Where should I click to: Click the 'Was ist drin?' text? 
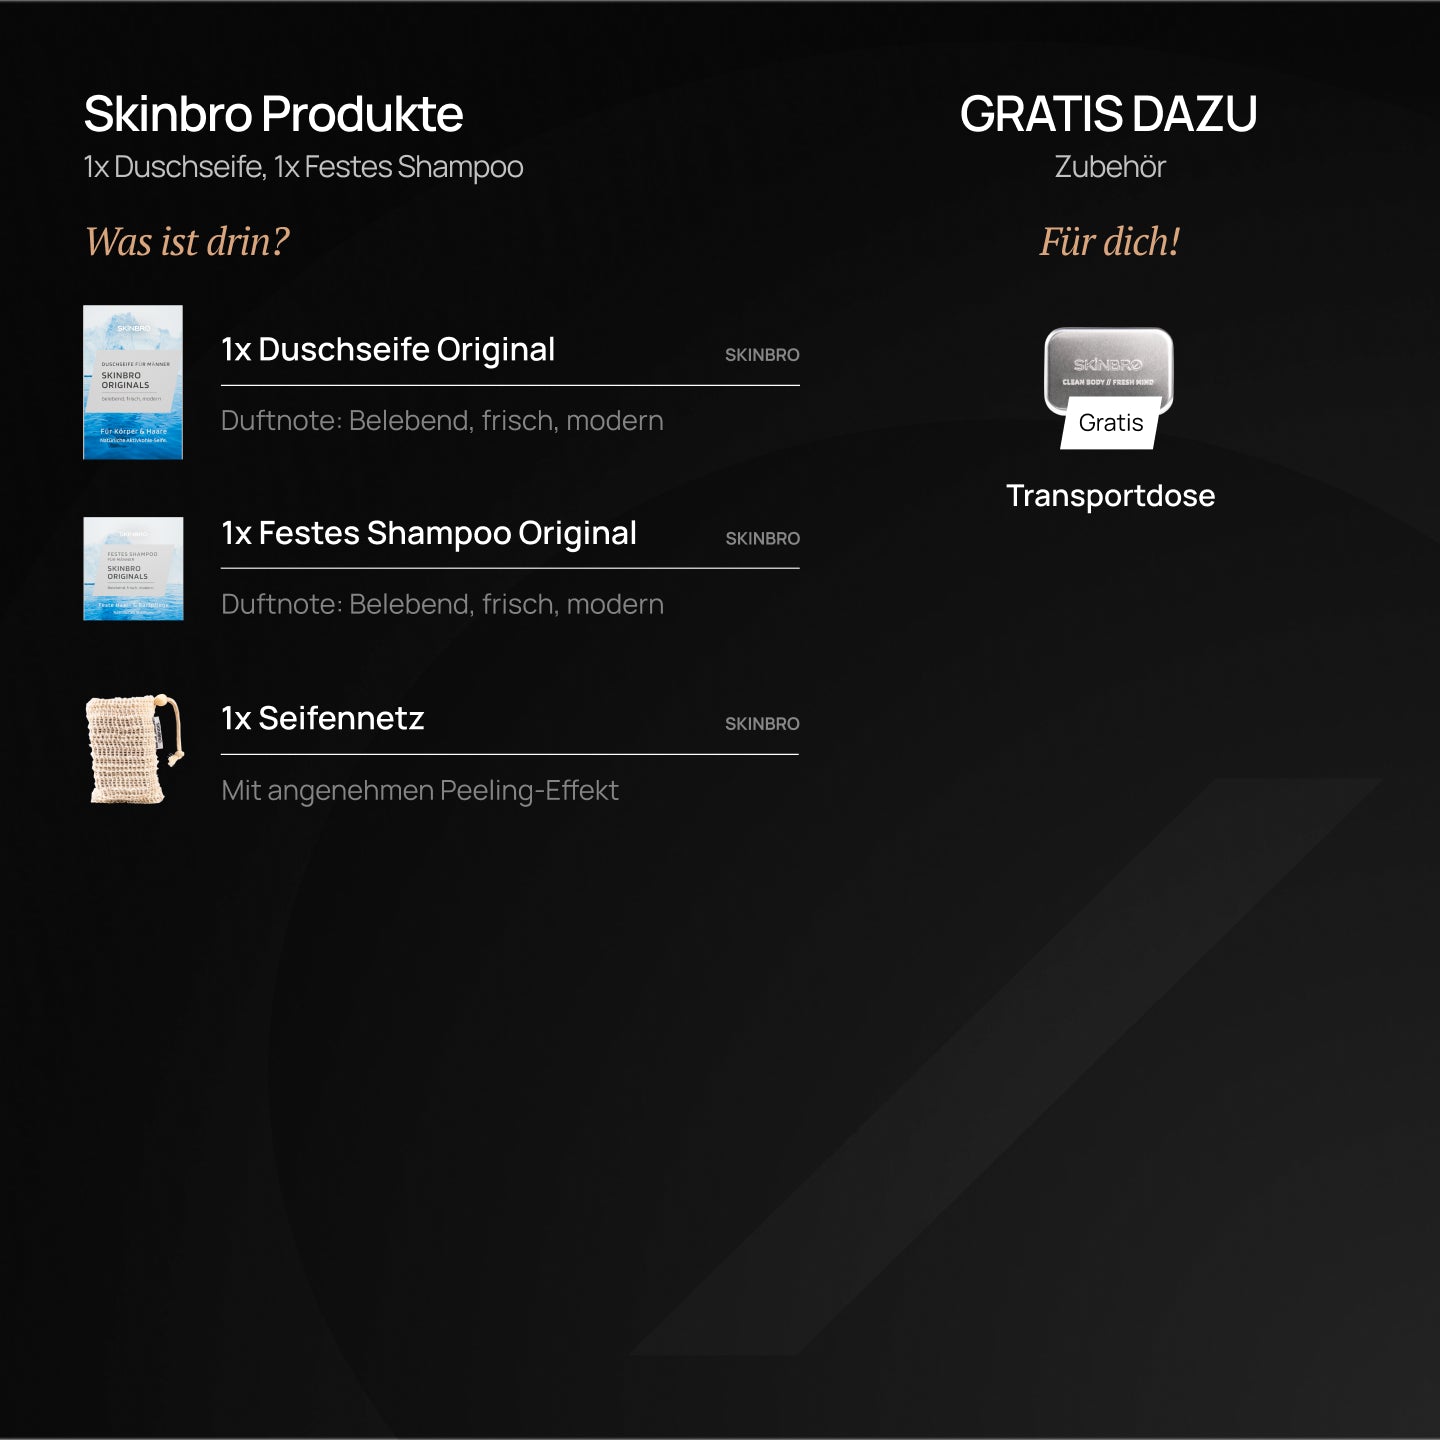click(x=187, y=241)
